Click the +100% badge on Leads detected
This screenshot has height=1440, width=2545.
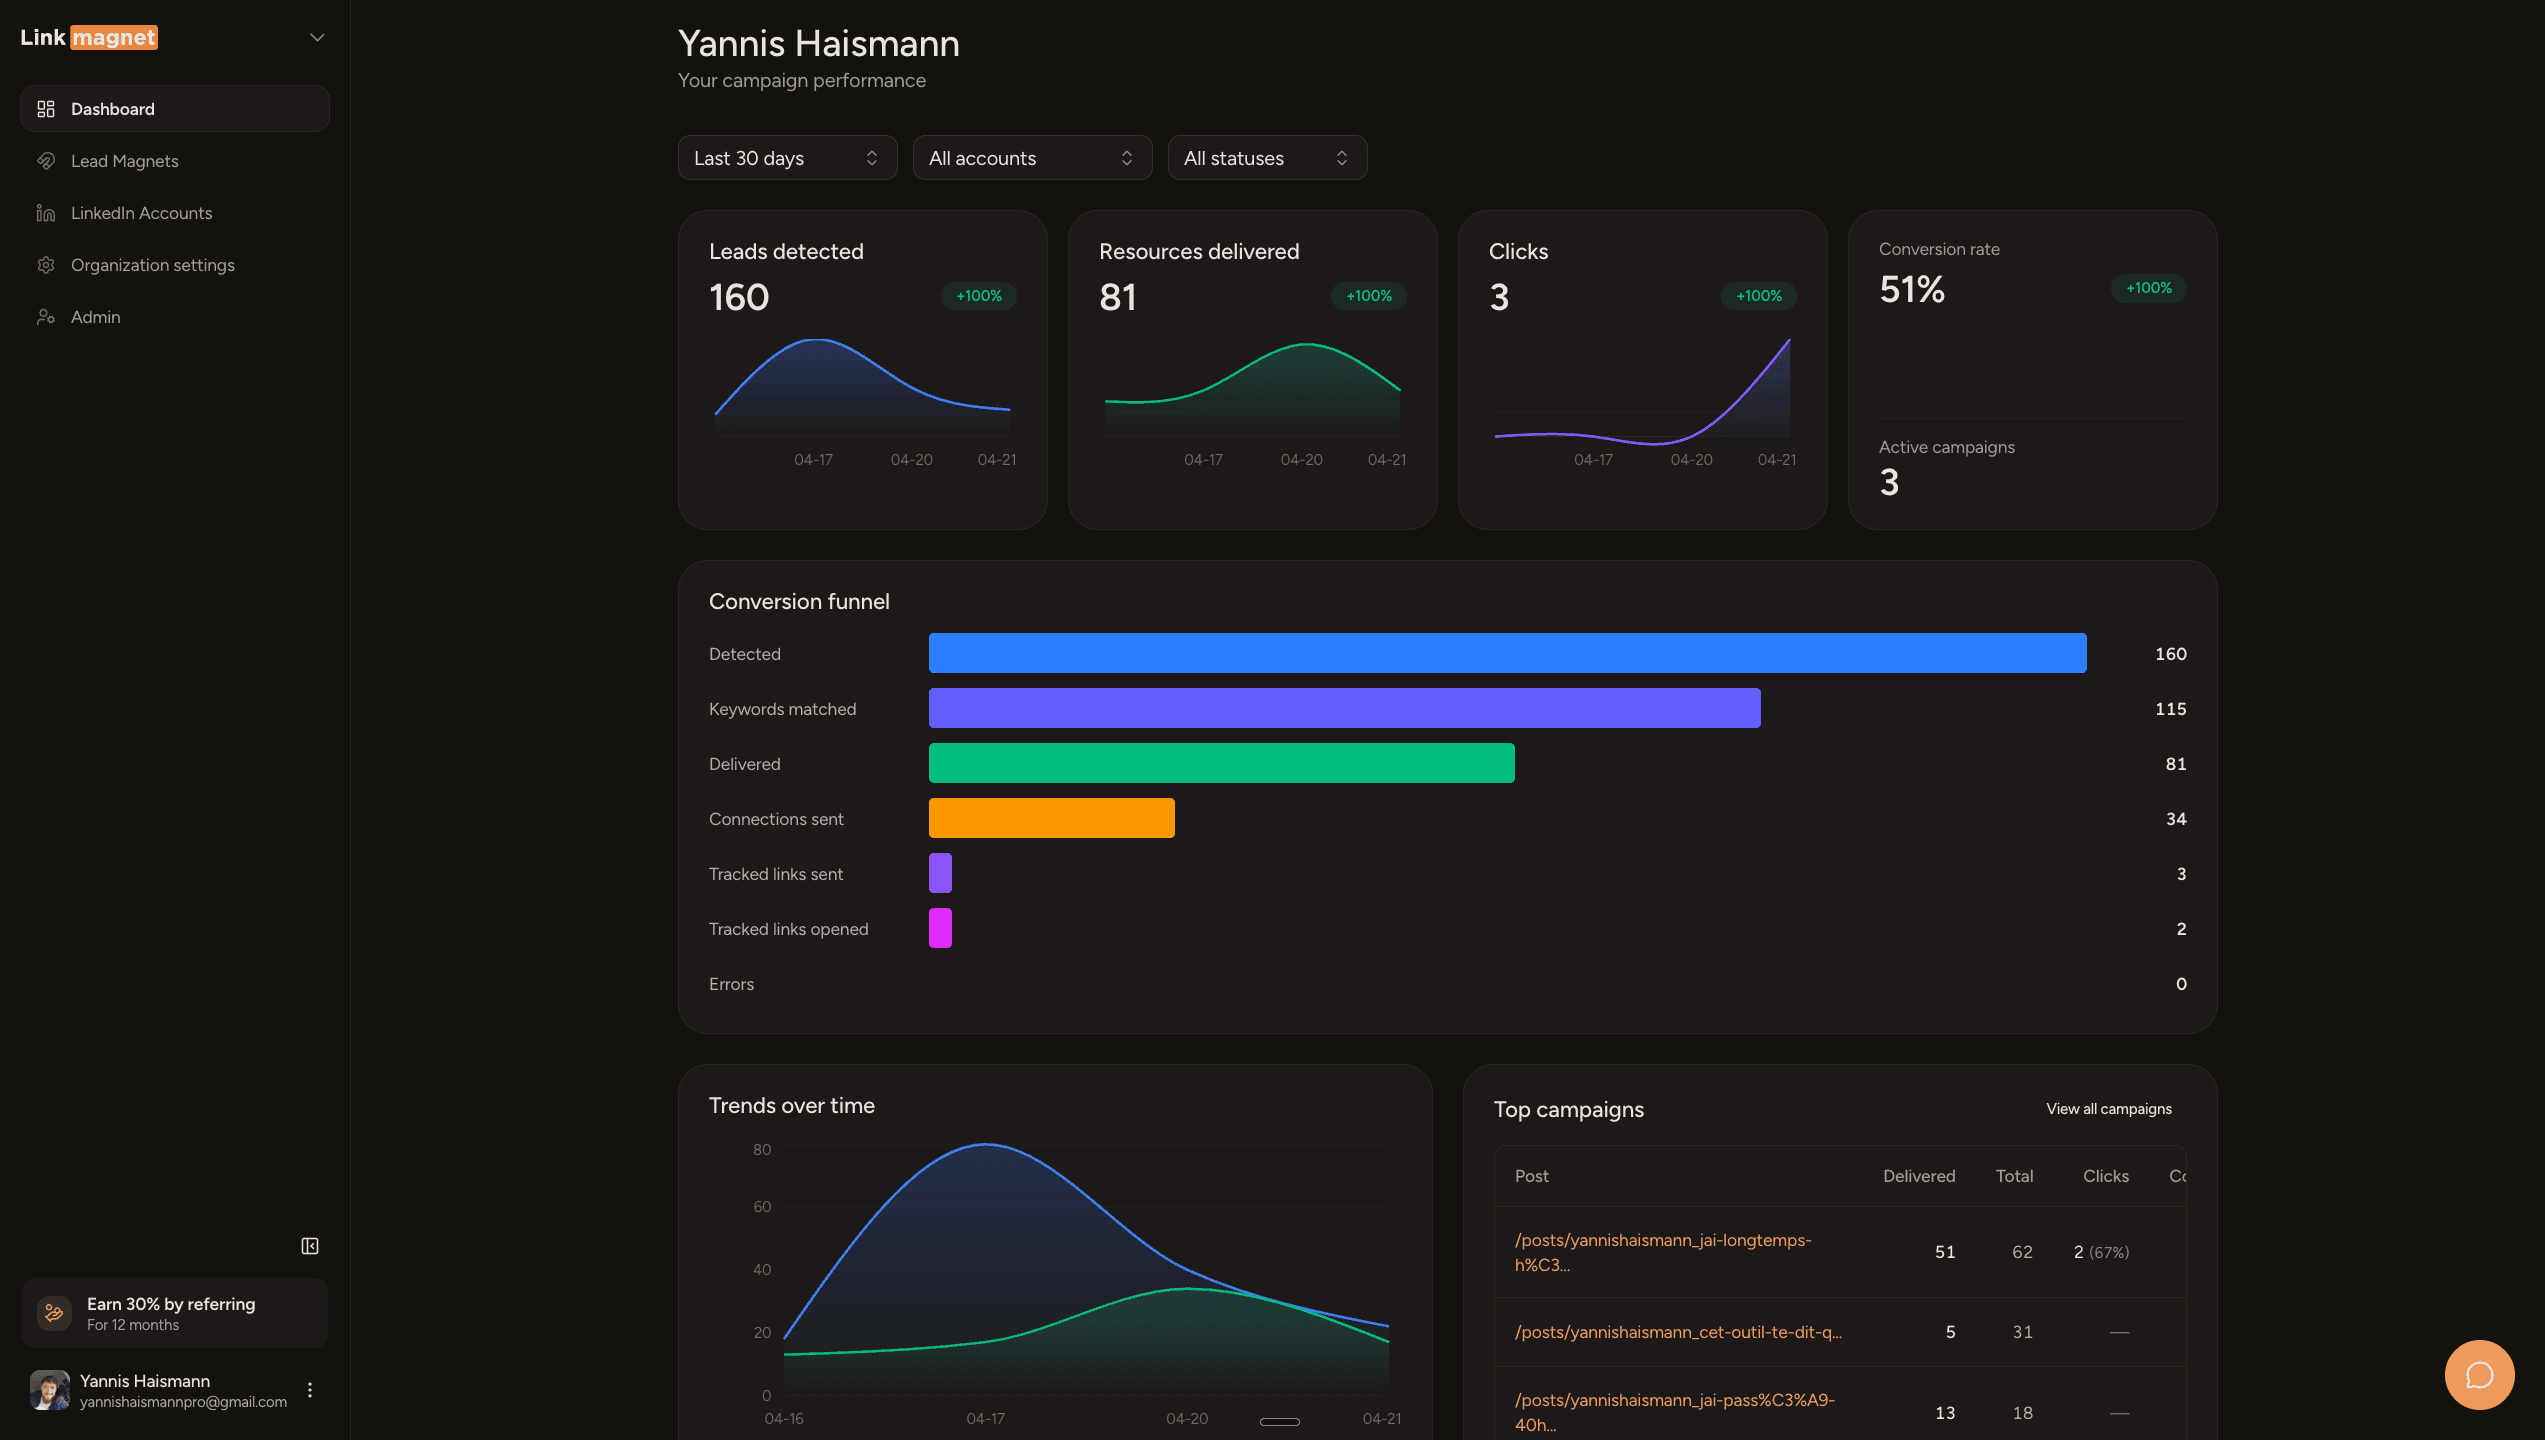(979, 296)
